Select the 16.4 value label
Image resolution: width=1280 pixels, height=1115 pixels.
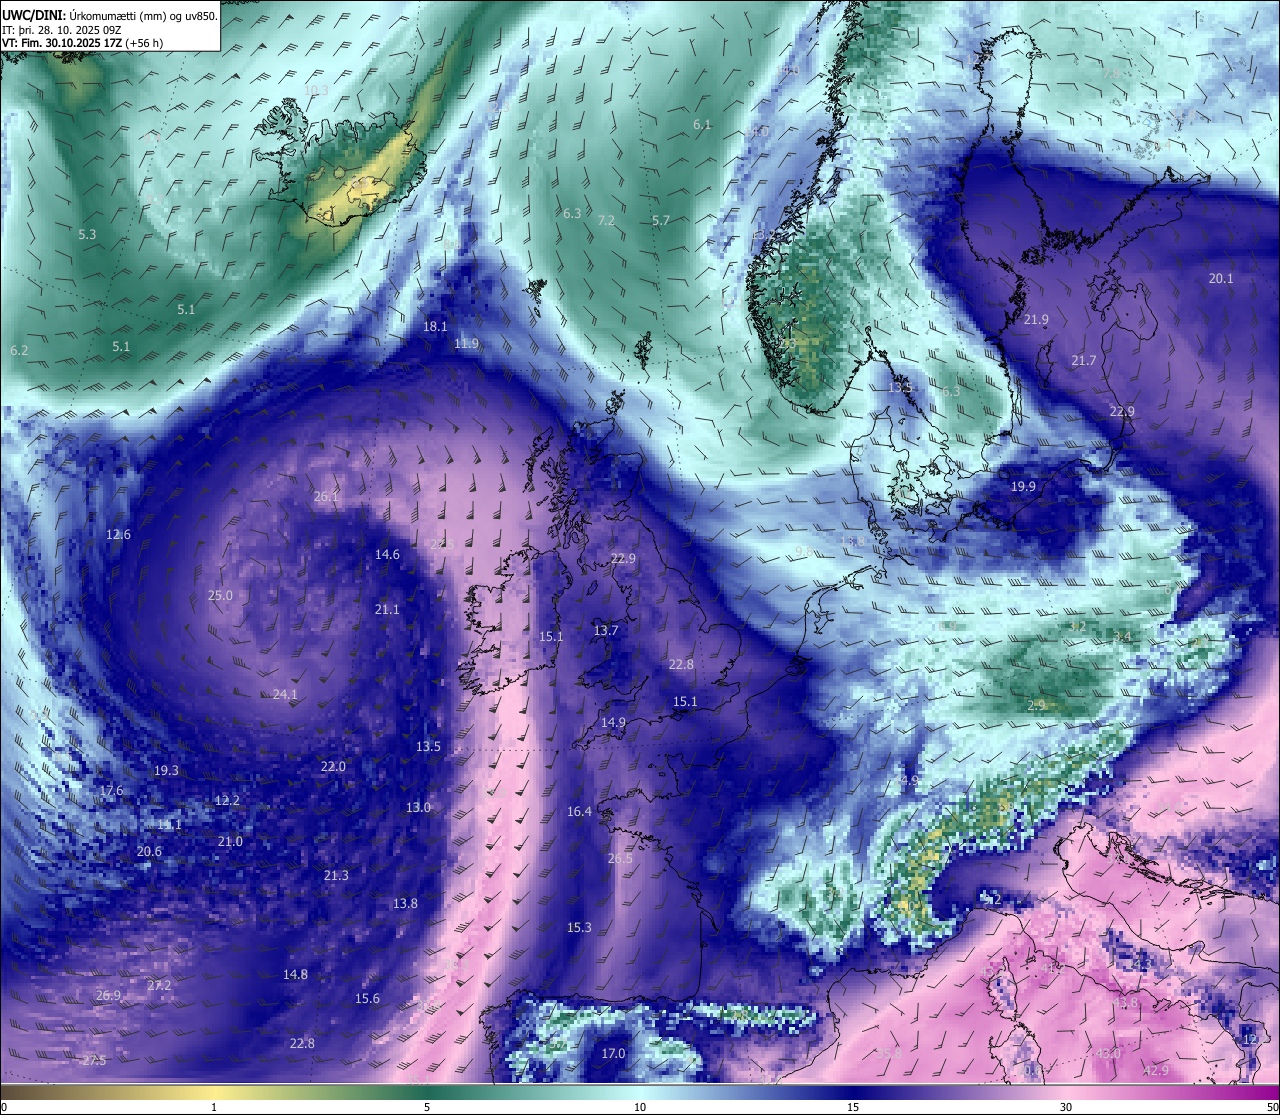click(x=579, y=811)
